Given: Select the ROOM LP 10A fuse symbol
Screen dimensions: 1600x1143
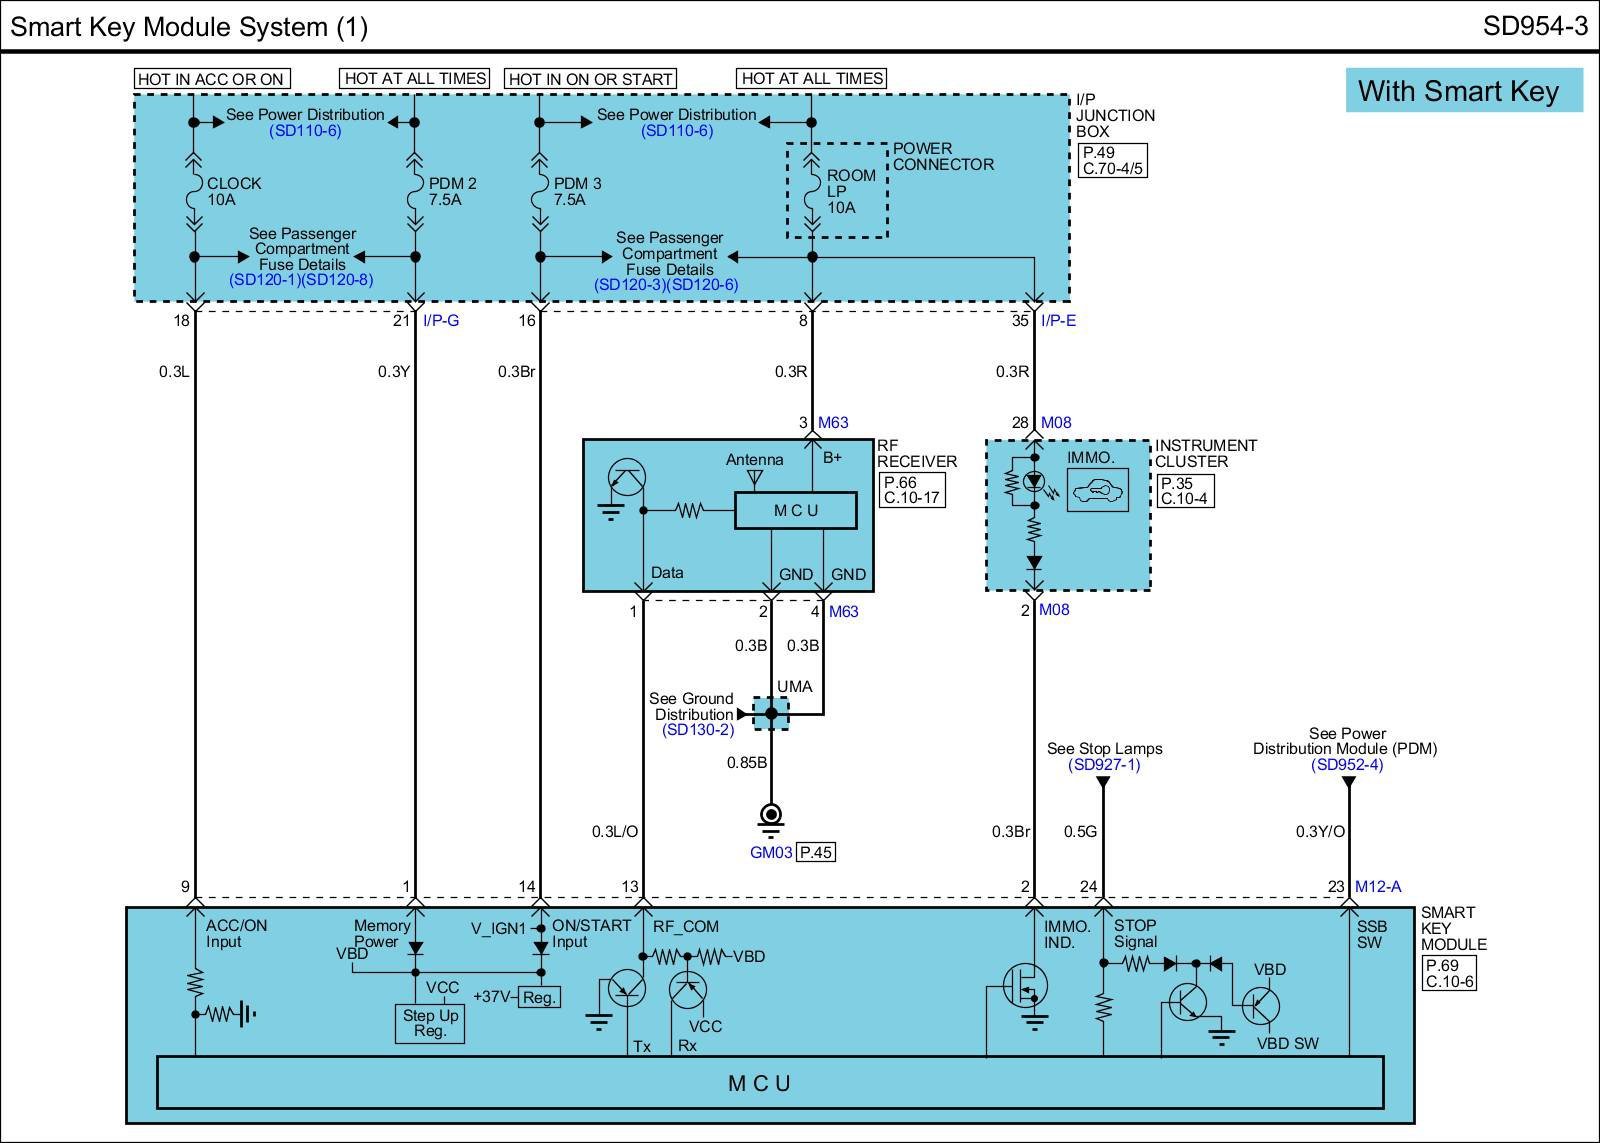Looking at the screenshot, I should click(812, 191).
